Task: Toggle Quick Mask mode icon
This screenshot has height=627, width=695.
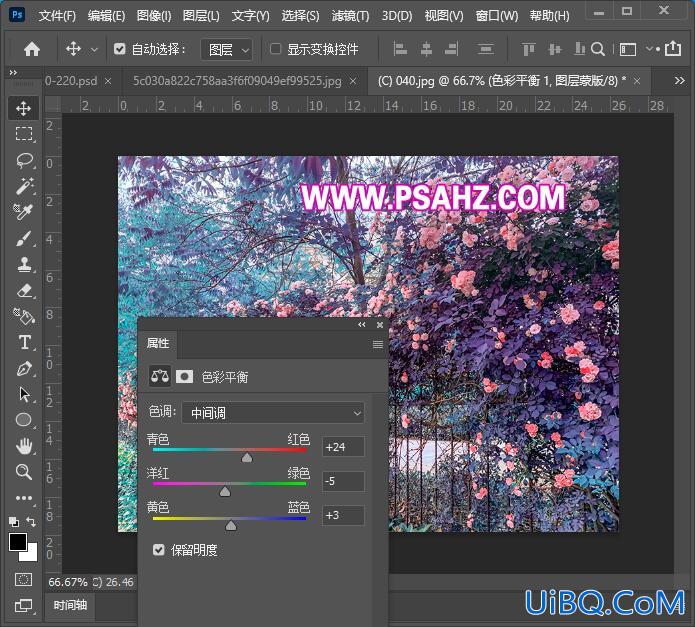Action: coord(23,580)
